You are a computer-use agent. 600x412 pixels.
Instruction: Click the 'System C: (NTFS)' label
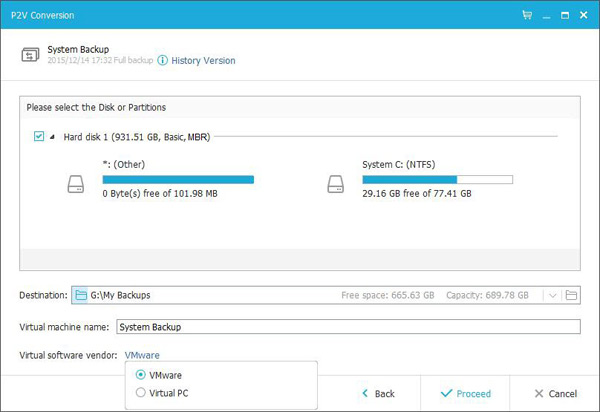(399, 164)
